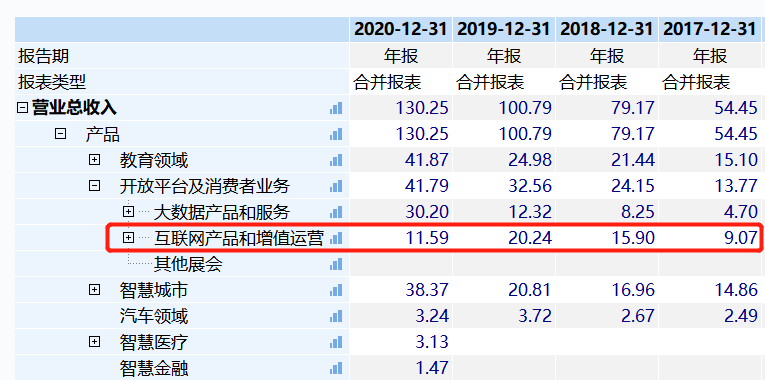Open chart icon for 汽车领域 row
The width and height of the screenshot is (765, 380).
(x=336, y=316)
